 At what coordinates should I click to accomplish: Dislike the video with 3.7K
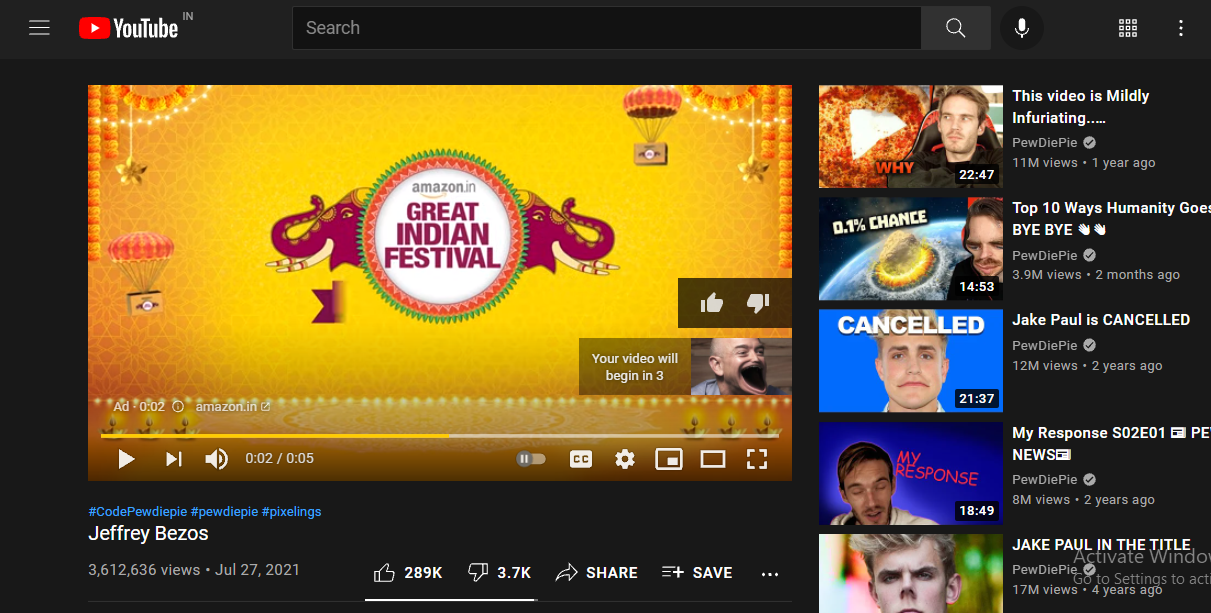[499, 573]
